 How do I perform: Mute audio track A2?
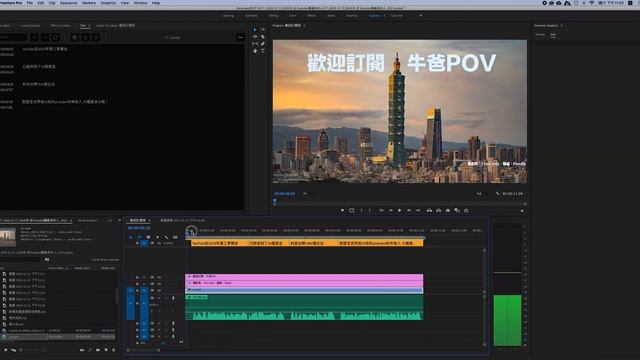click(x=159, y=323)
